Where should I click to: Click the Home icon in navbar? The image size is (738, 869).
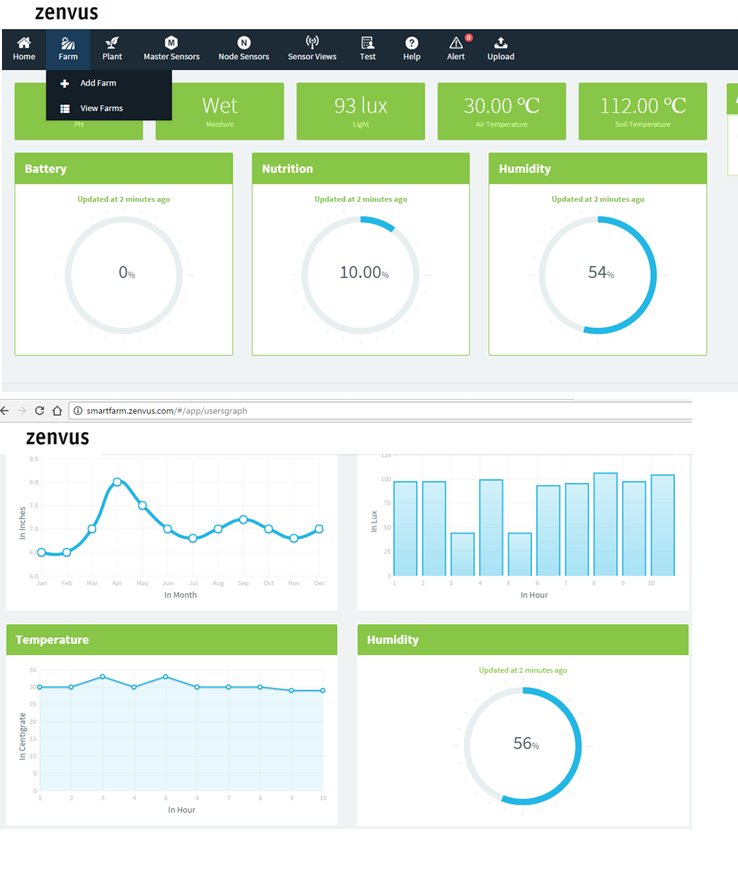click(x=24, y=43)
